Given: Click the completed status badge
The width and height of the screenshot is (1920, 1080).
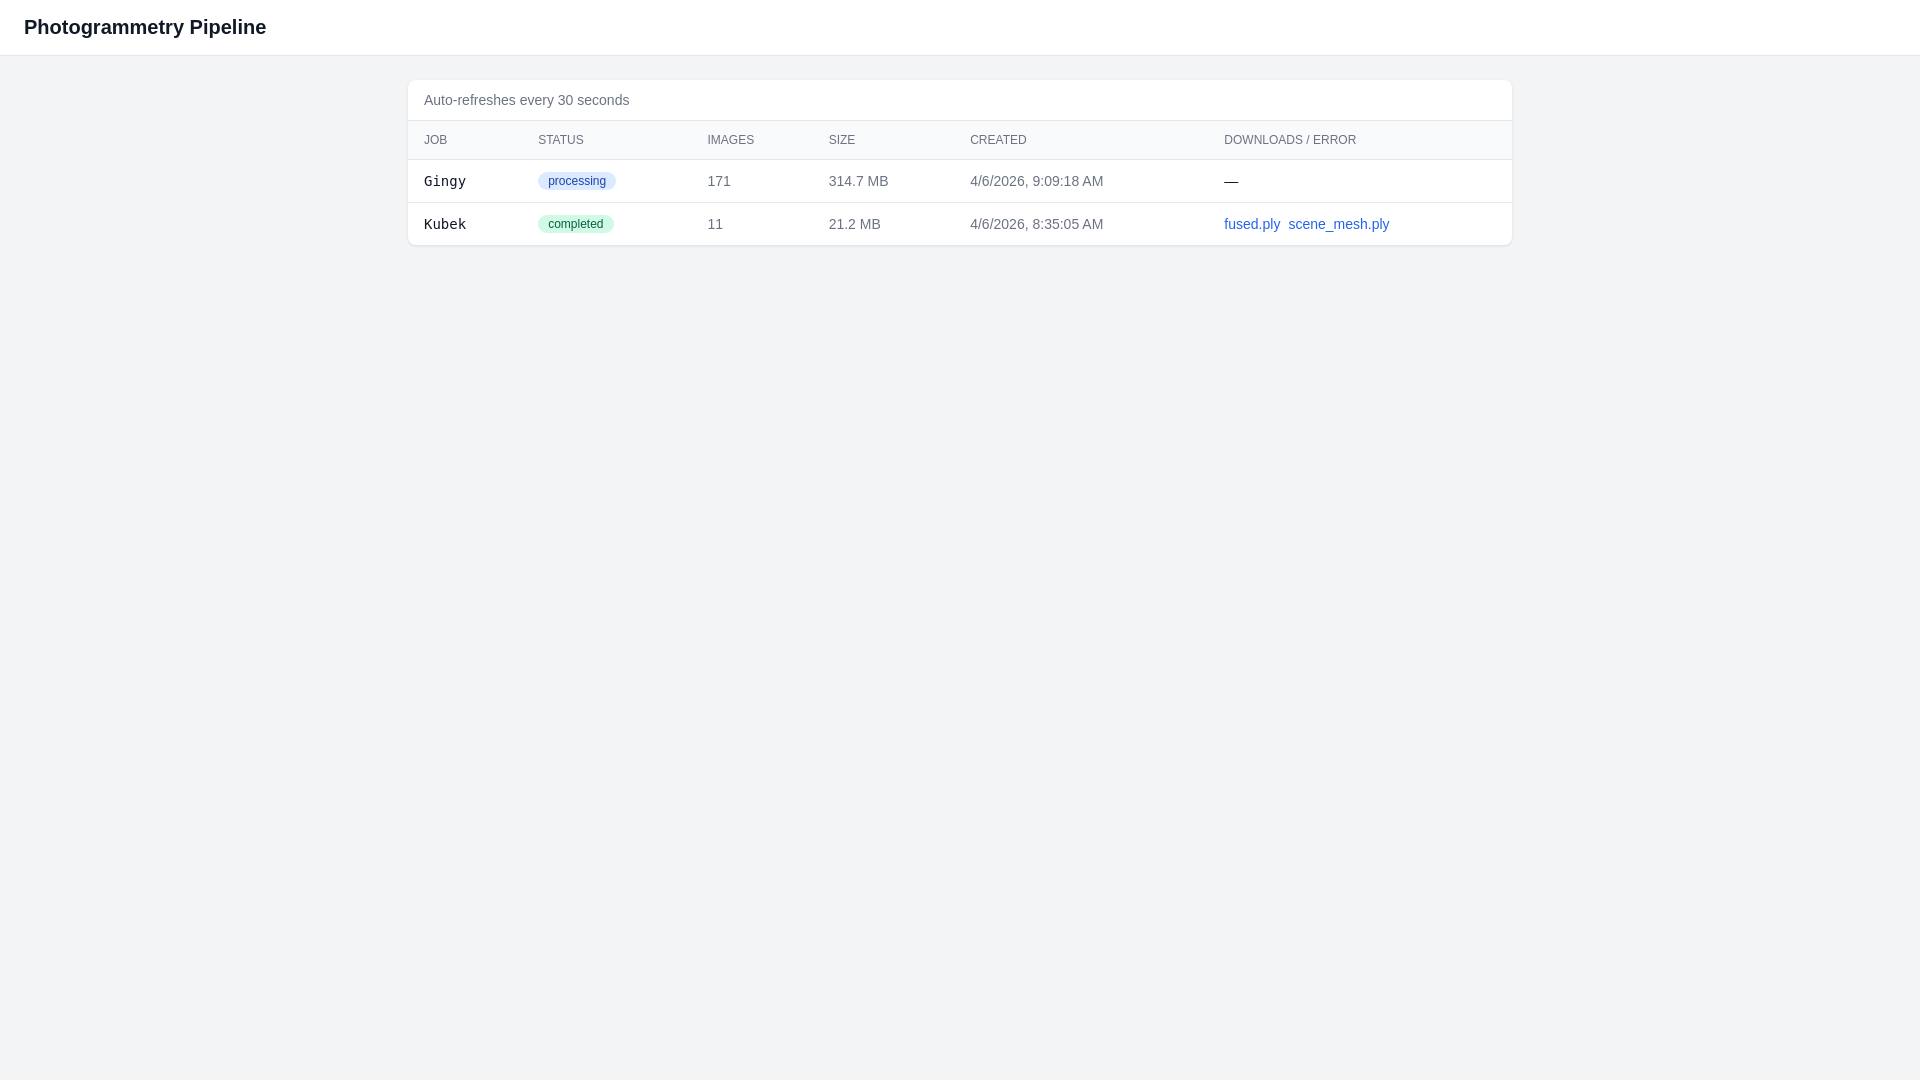Looking at the screenshot, I should [576, 224].
